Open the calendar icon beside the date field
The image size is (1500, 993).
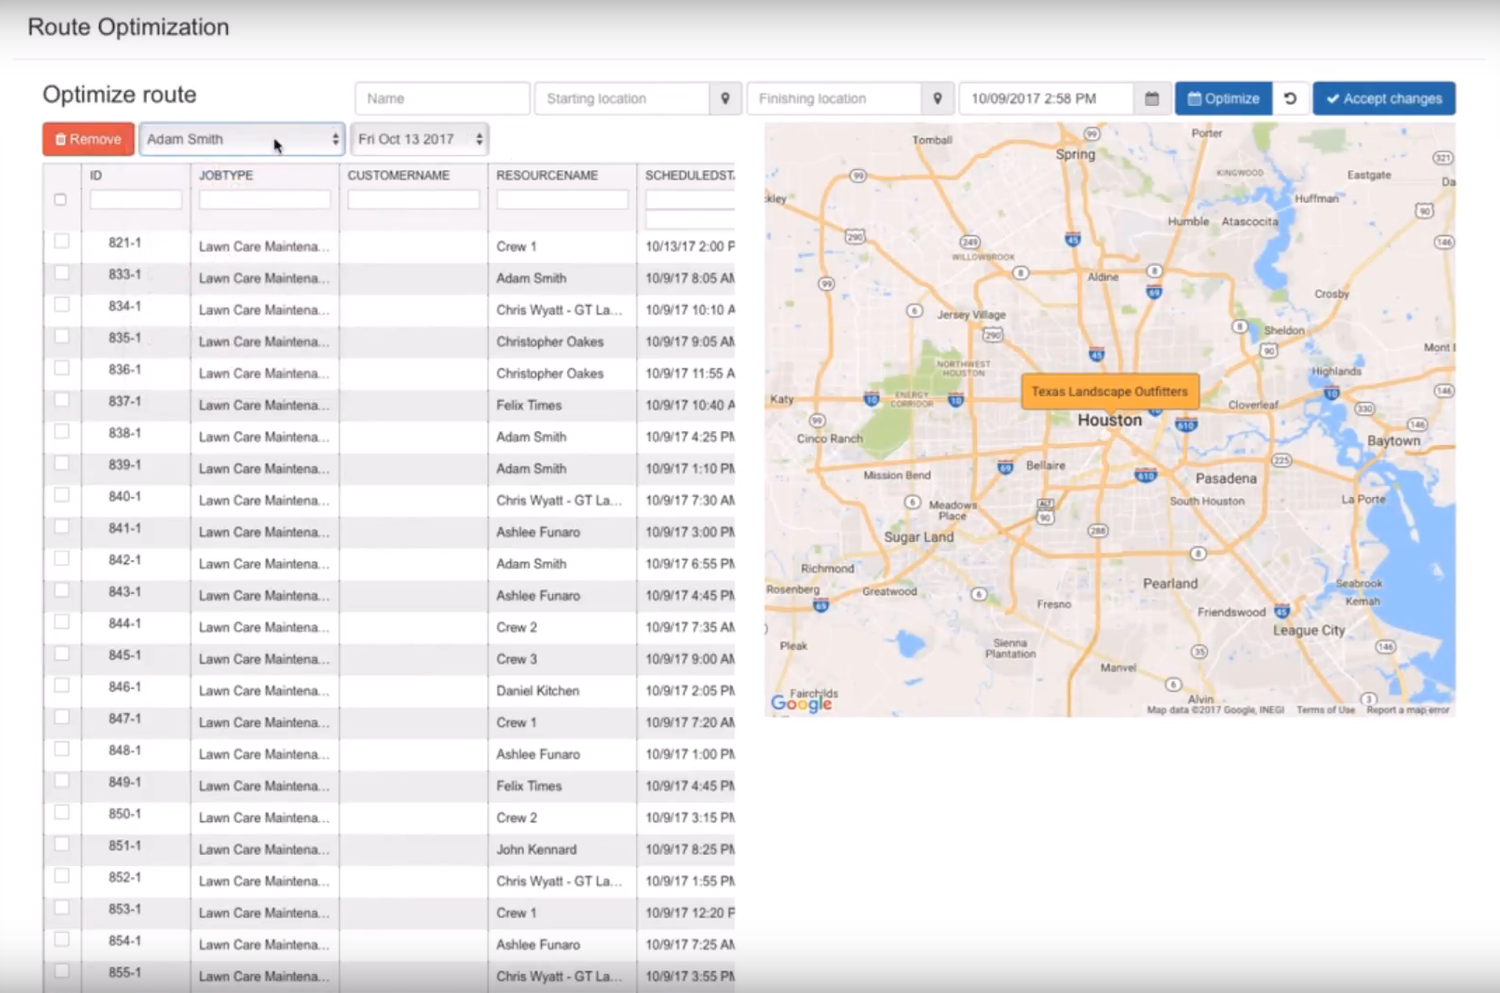click(x=1151, y=98)
